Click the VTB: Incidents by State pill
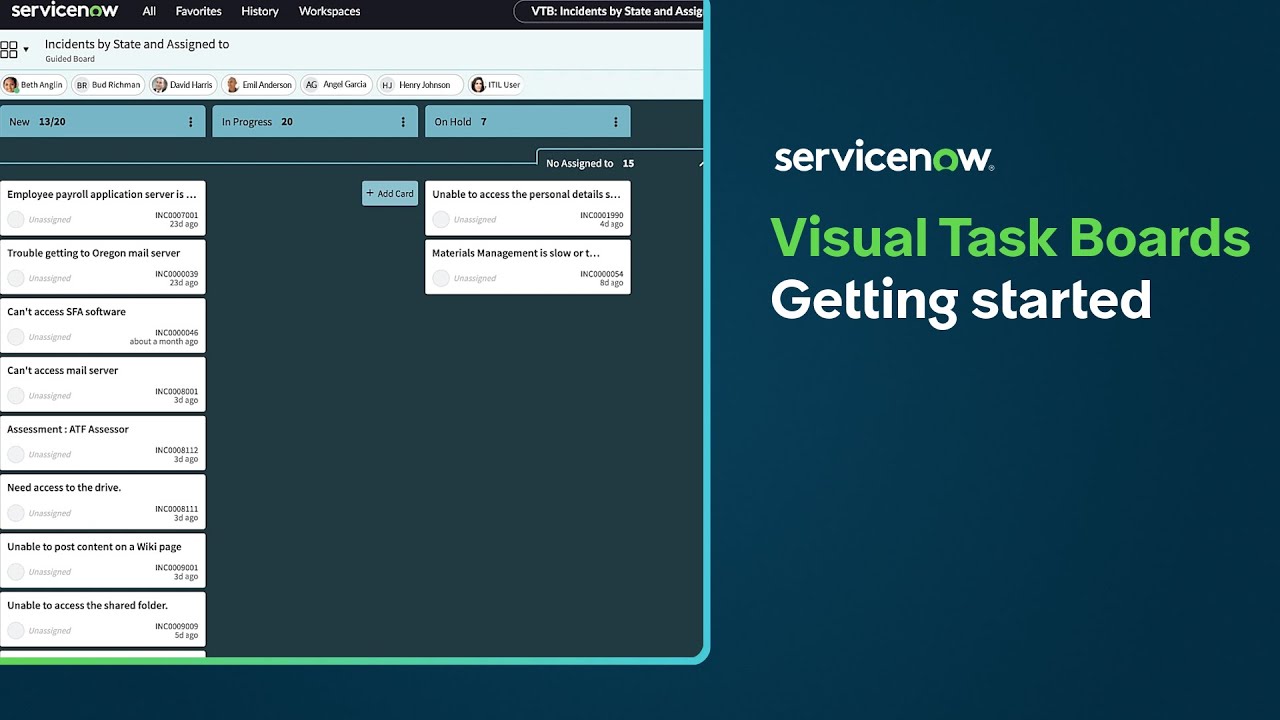Image resolution: width=1280 pixels, height=720 pixels. [609, 11]
